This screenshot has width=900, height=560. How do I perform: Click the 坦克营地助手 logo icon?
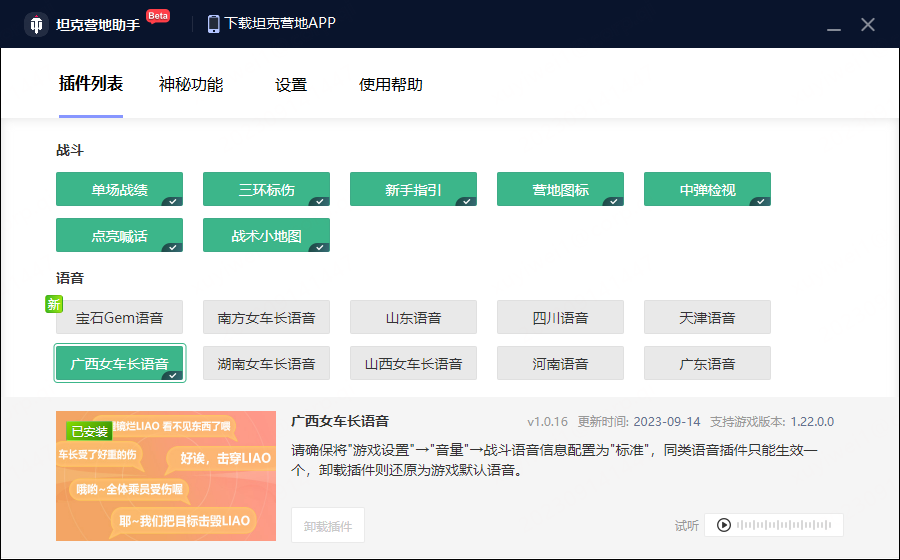(37, 25)
